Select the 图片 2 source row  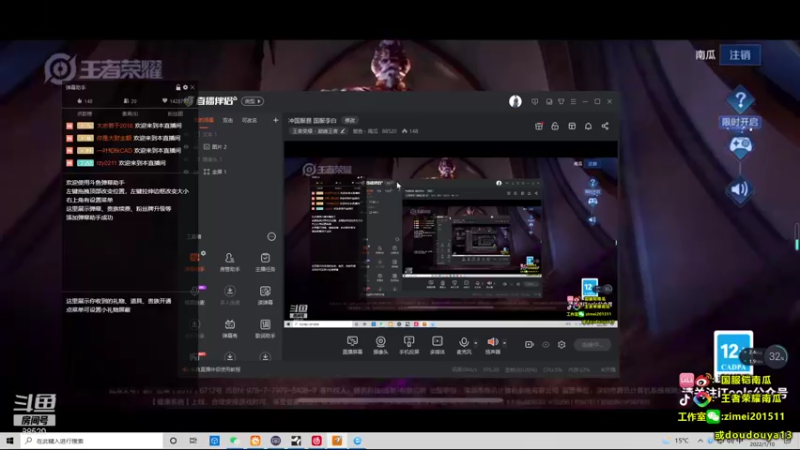click(230, 146)
